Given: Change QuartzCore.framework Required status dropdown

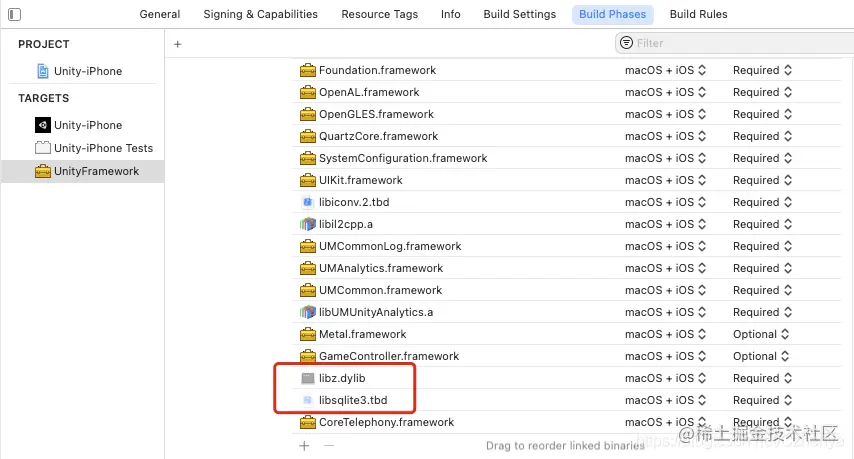Looking at the screenshot, I should tap(762, 136).
